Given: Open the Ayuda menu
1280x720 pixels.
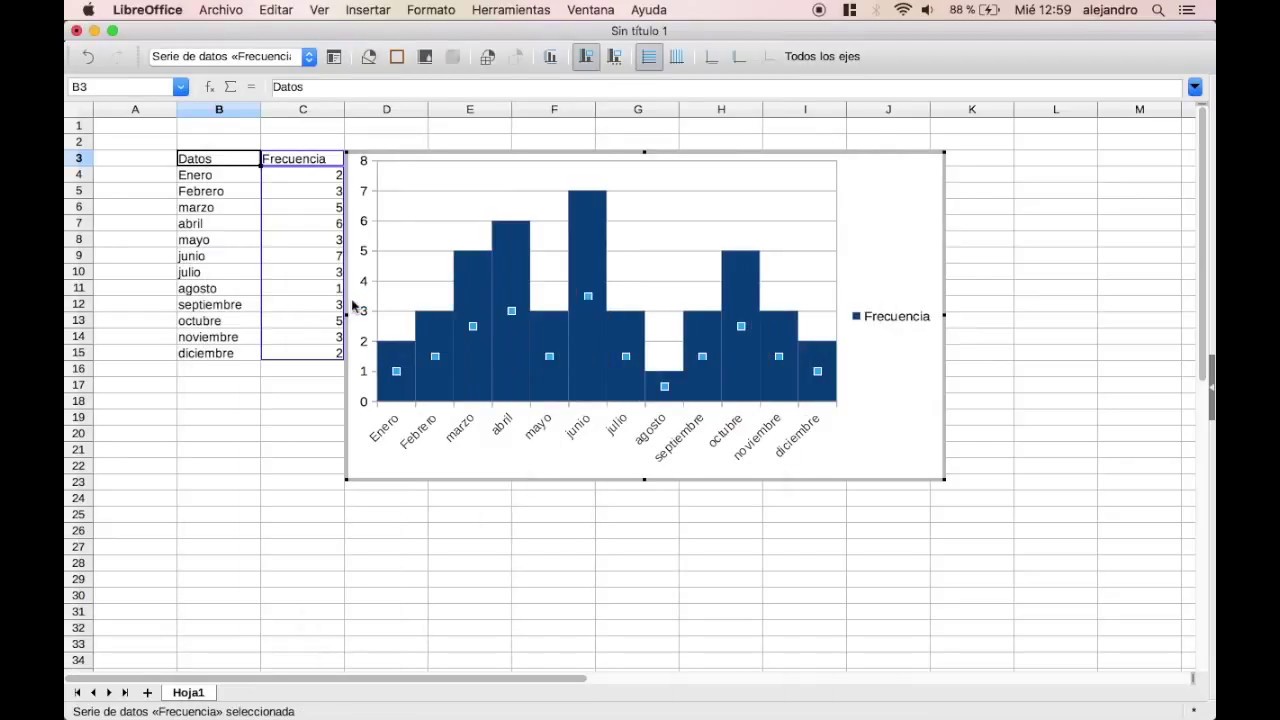Looking at the screenshot, I should pos(649,10).
